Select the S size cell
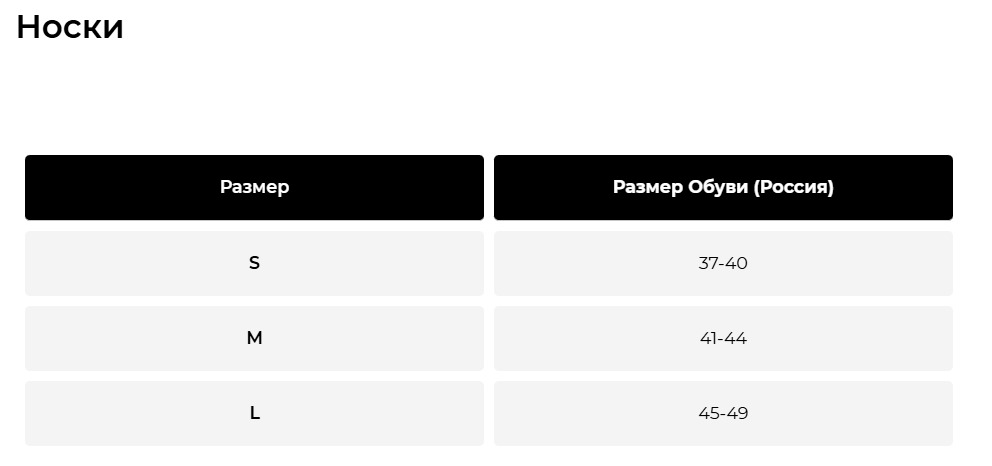The image size is (992, 466). click(254, 263)
